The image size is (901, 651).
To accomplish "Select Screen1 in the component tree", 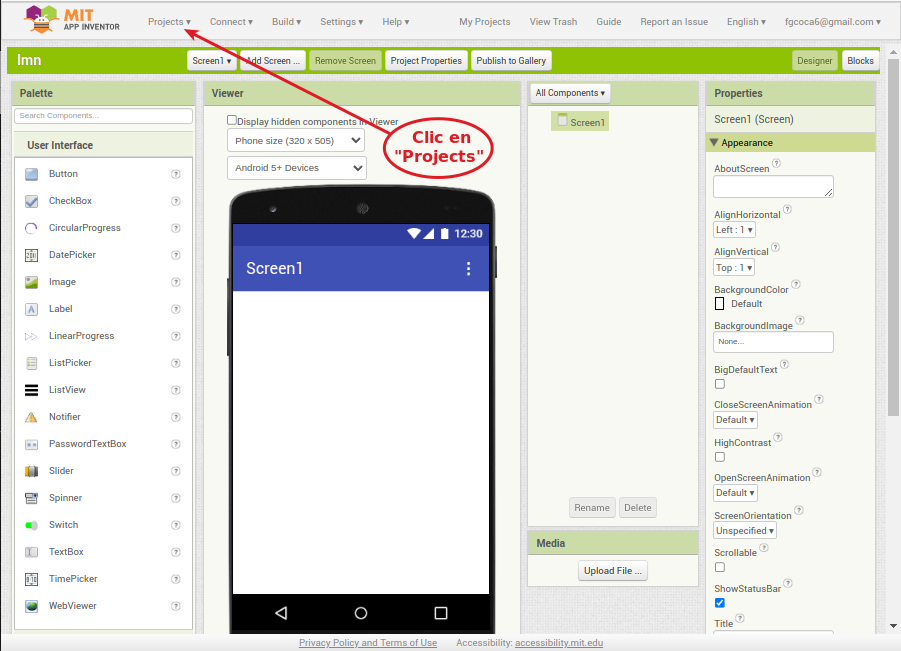I will tap(580, 122).
